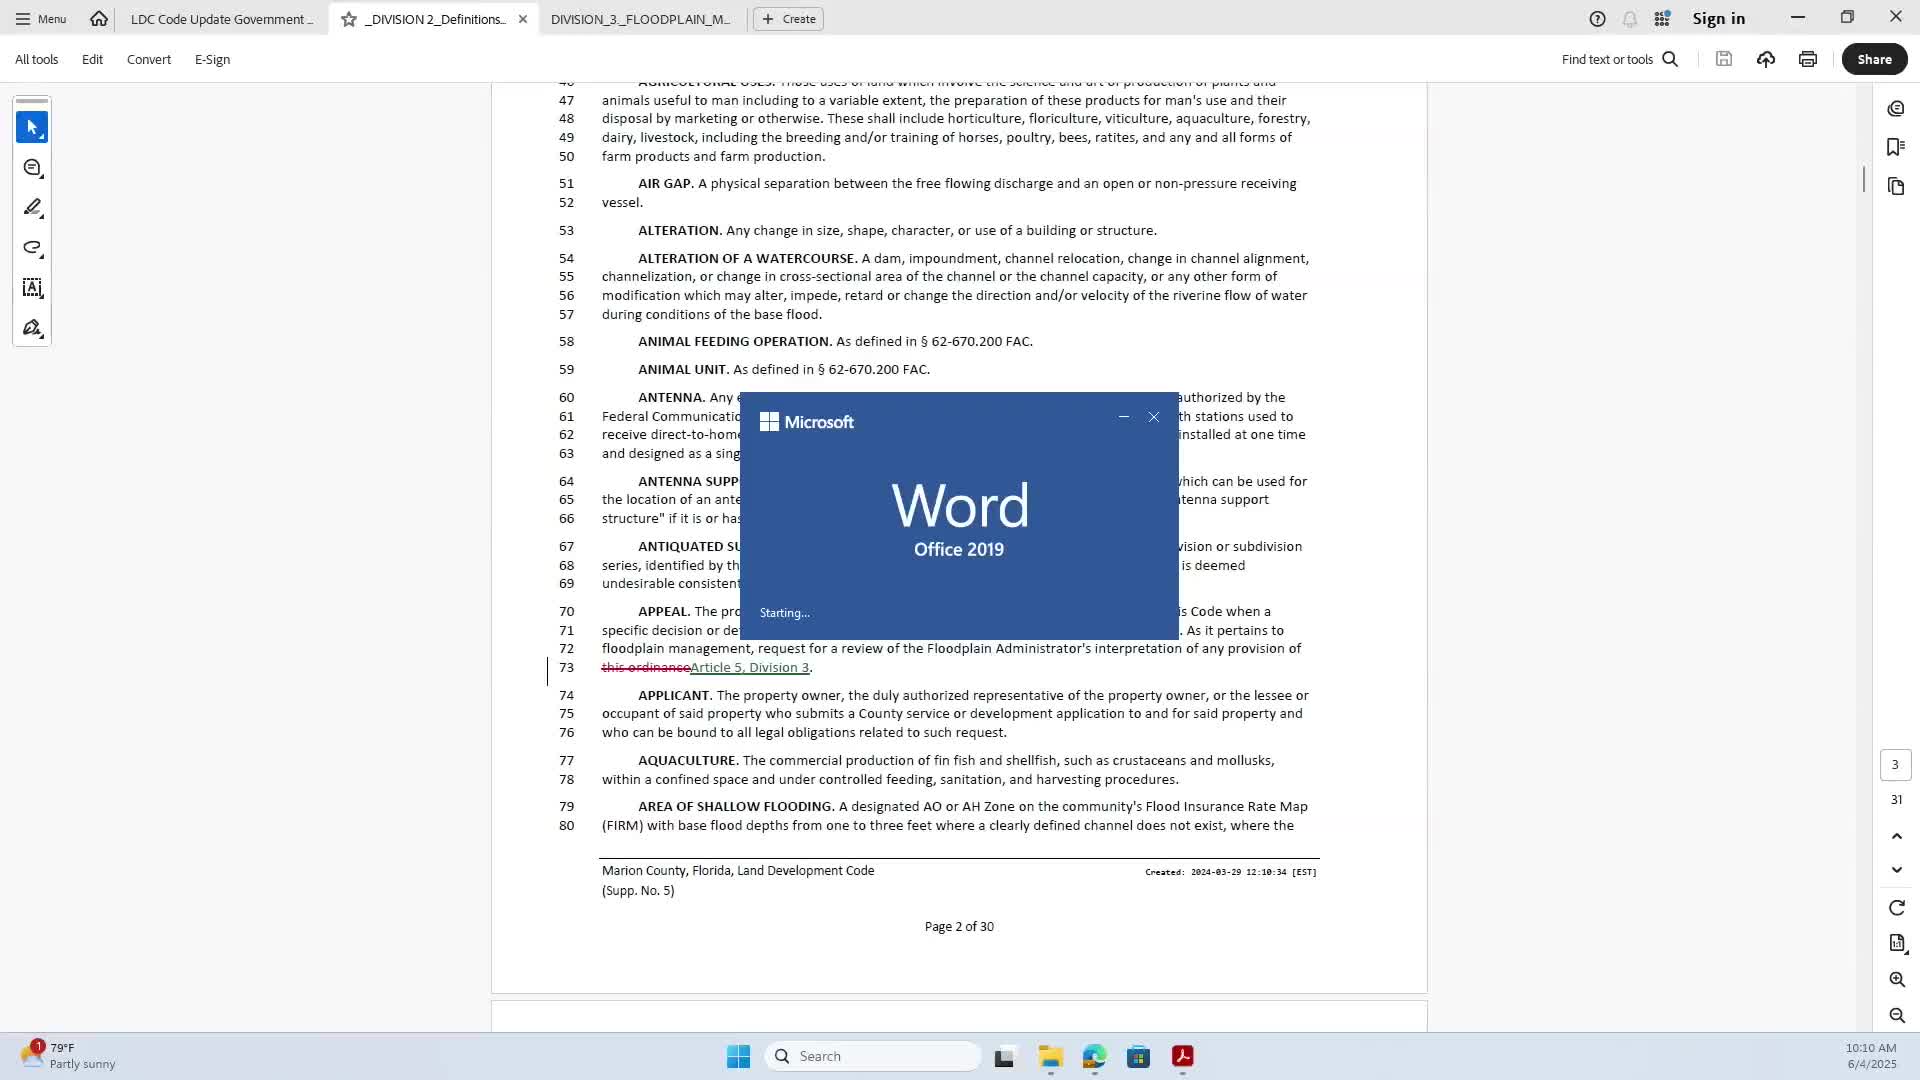Image resolution: width=1920 pixels, height=1080 pixels.
Task: Choose the freehand draw tool
Action: pos(32,248)
